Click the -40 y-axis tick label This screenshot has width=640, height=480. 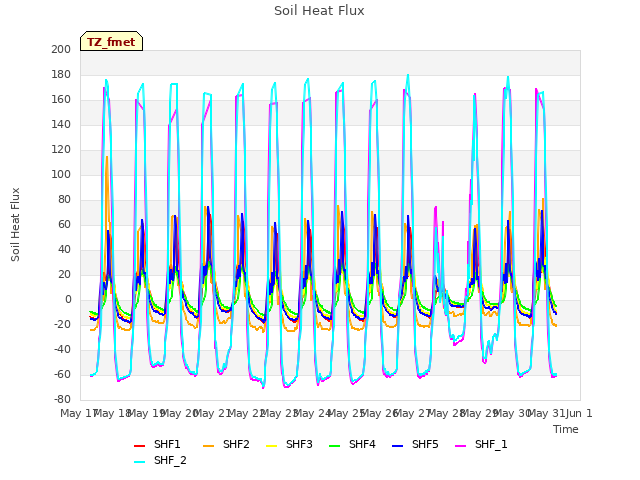coord(62,349)
